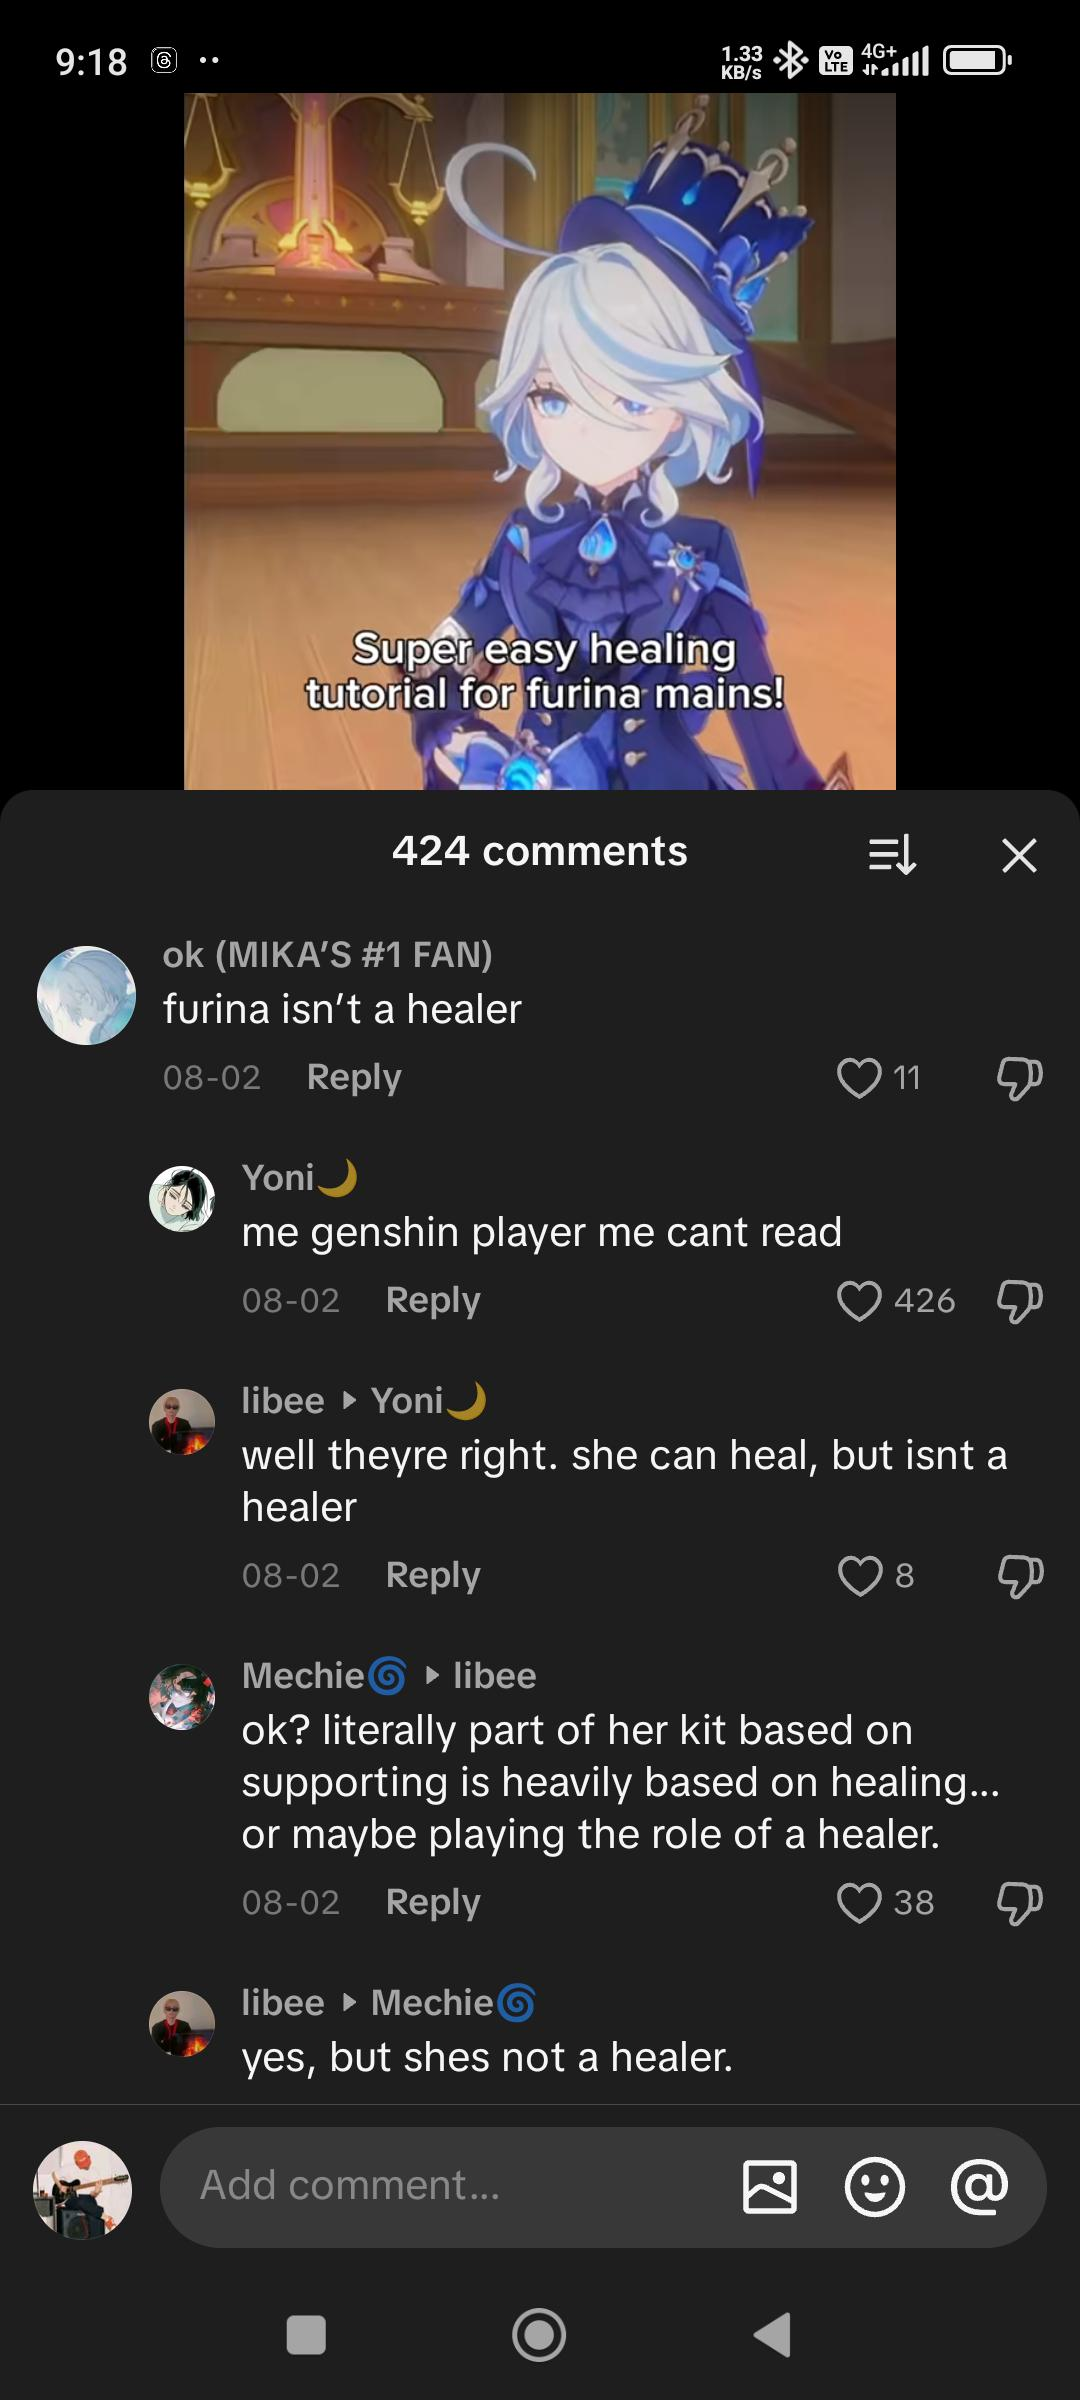Image resolution: width=1080 pixels, height=2400 pixels.
Task: Dislike the "furina isn't a healer" comment
Action: click(x=1019, y=1079)
